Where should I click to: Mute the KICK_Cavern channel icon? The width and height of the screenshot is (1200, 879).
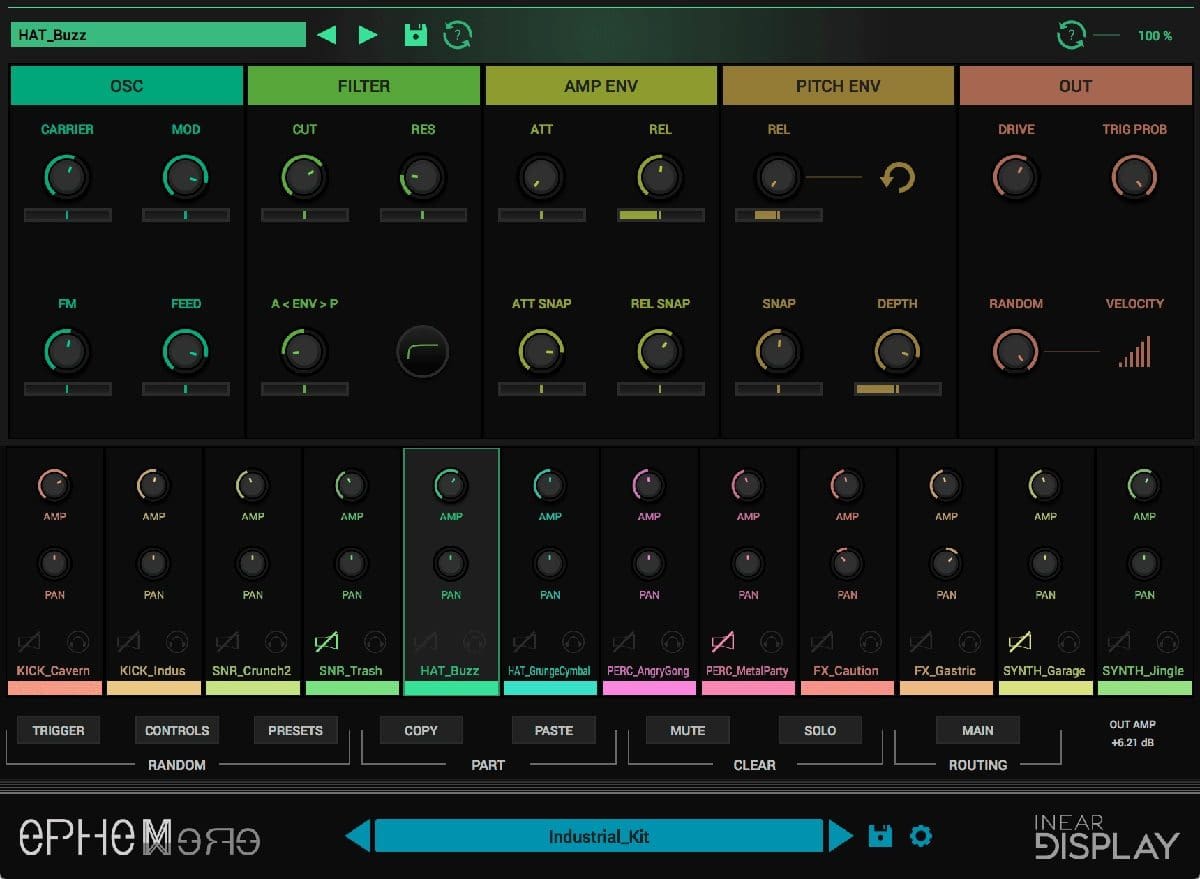point(30,641)
